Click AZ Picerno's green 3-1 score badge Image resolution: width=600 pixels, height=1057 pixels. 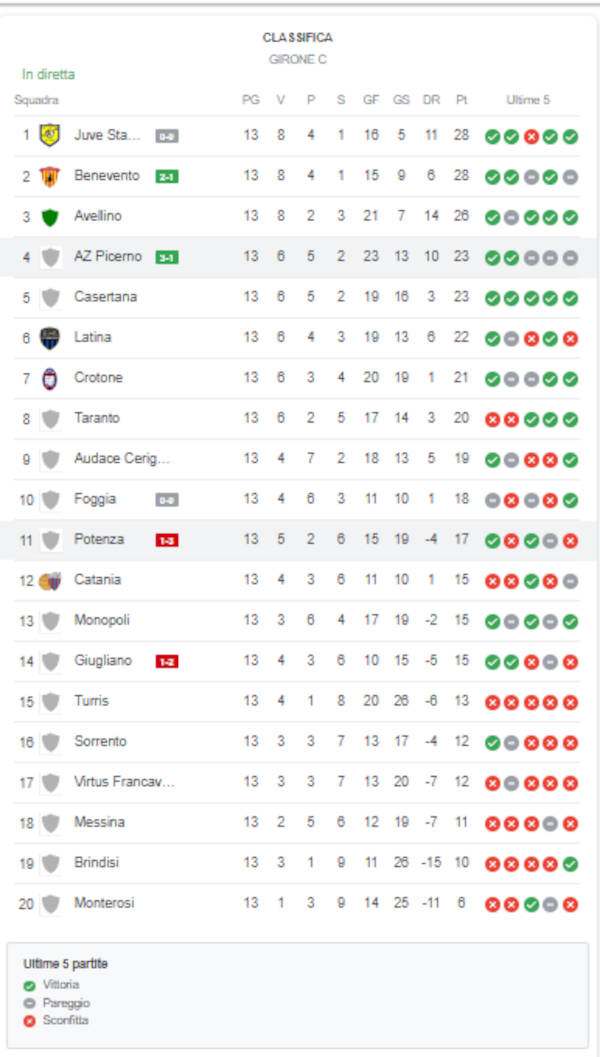[166, 257]
